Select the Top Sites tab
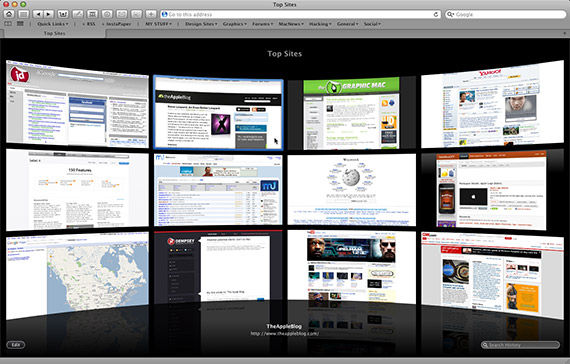Screen dimensions: 570x364 click(x=55, y=33)
